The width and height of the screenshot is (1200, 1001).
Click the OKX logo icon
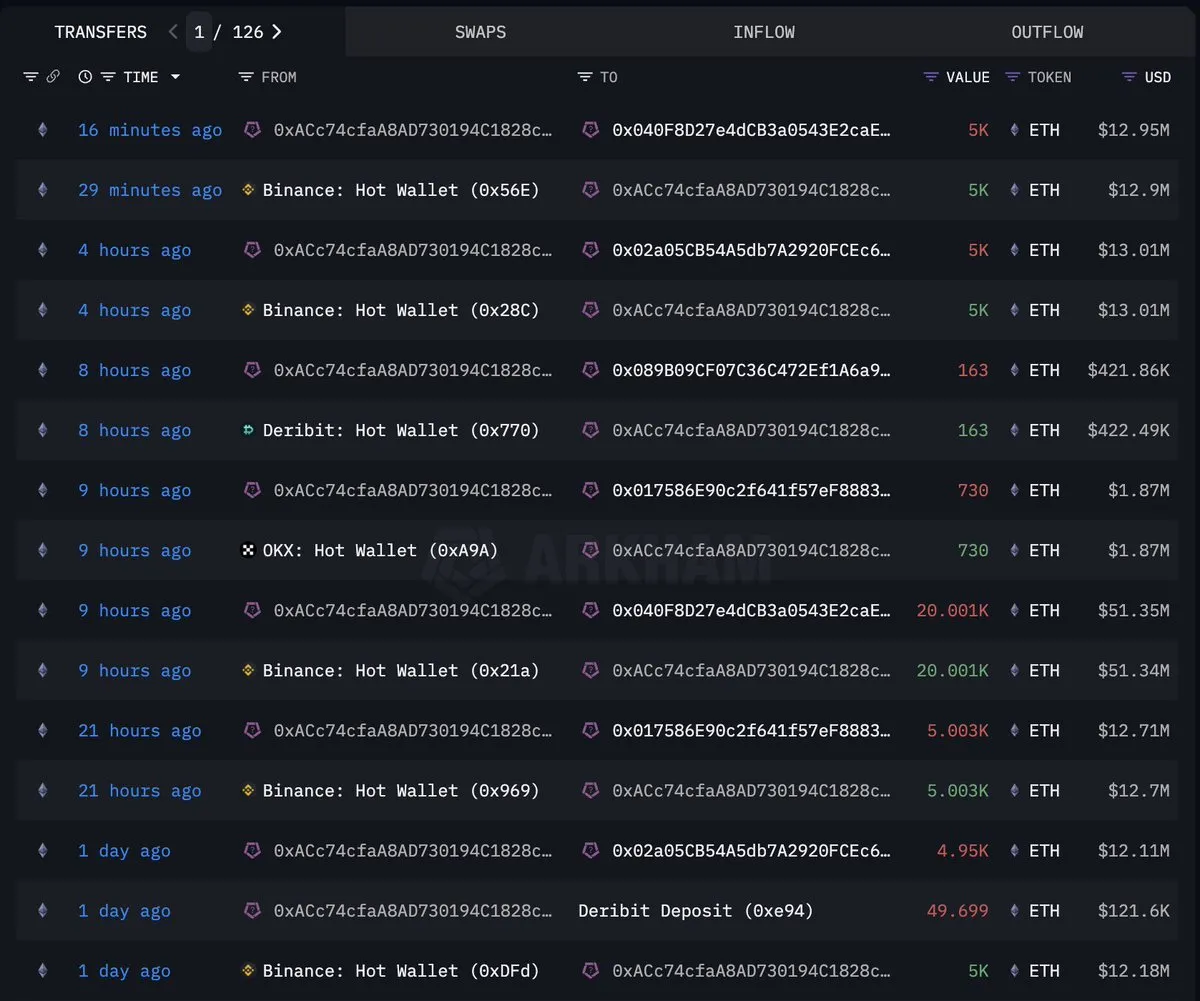[x=249, y=550]
